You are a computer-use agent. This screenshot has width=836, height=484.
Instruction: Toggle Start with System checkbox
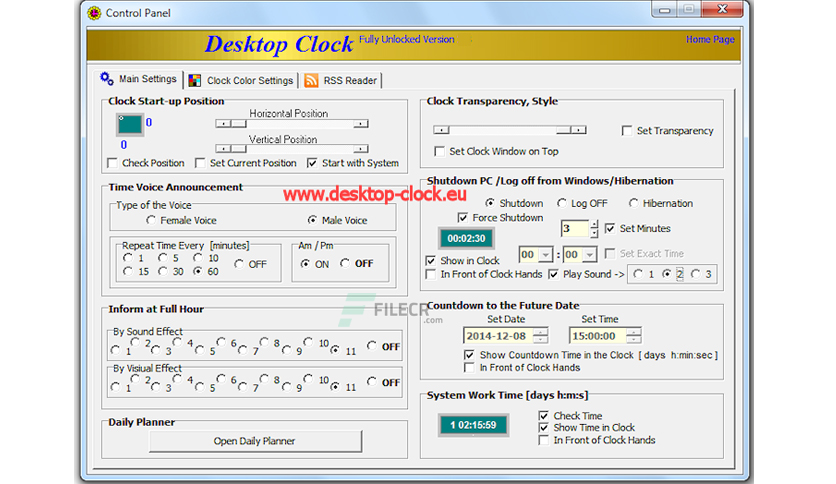coord(312,163)
